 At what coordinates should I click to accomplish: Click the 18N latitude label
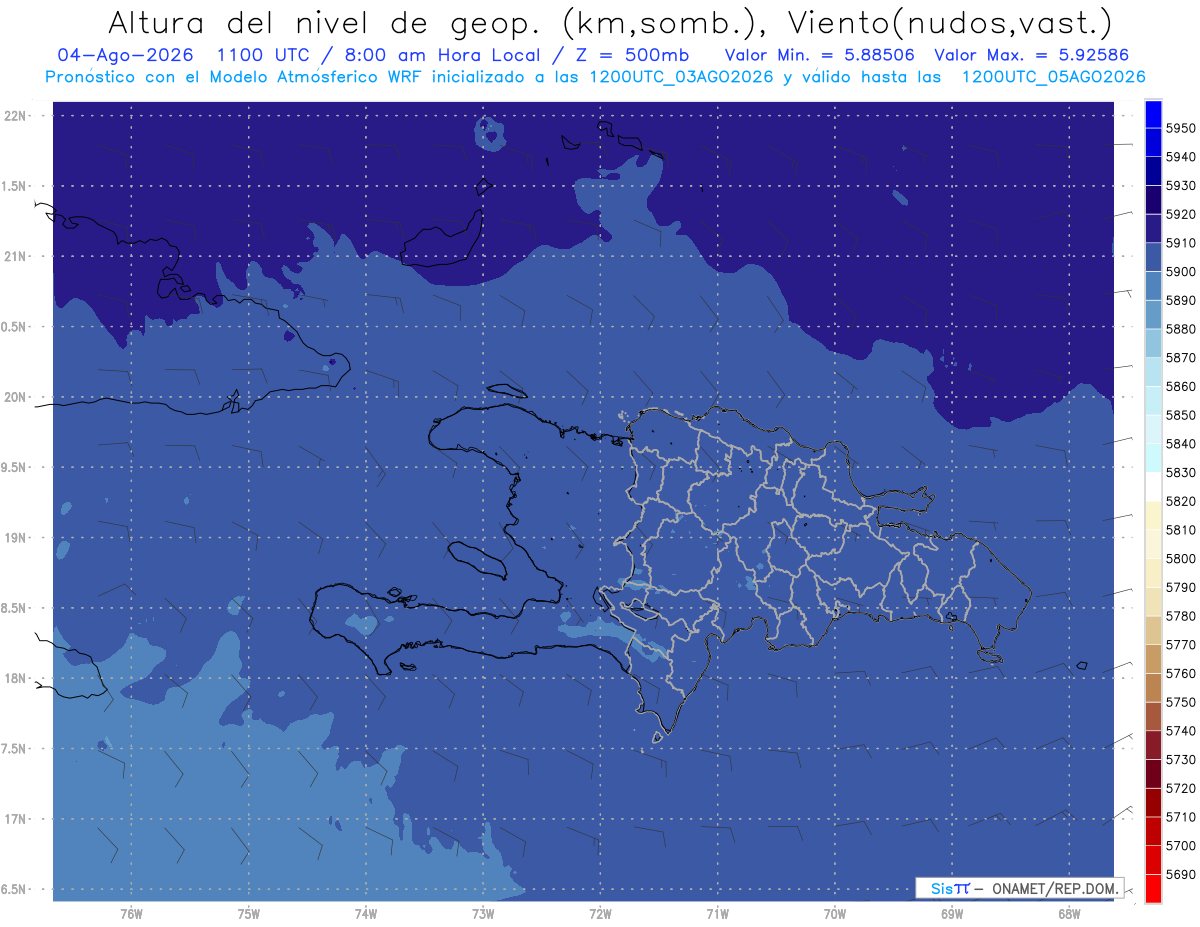point(15,678)
